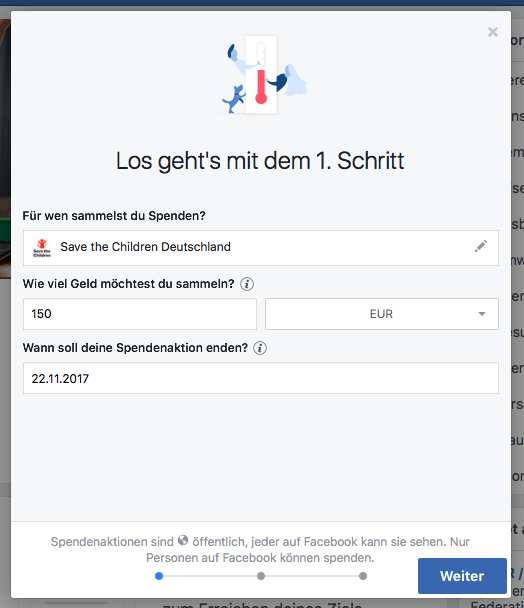Click the Weiter button
The height and width of the screenshot is (608, 524).
point(462,576)
